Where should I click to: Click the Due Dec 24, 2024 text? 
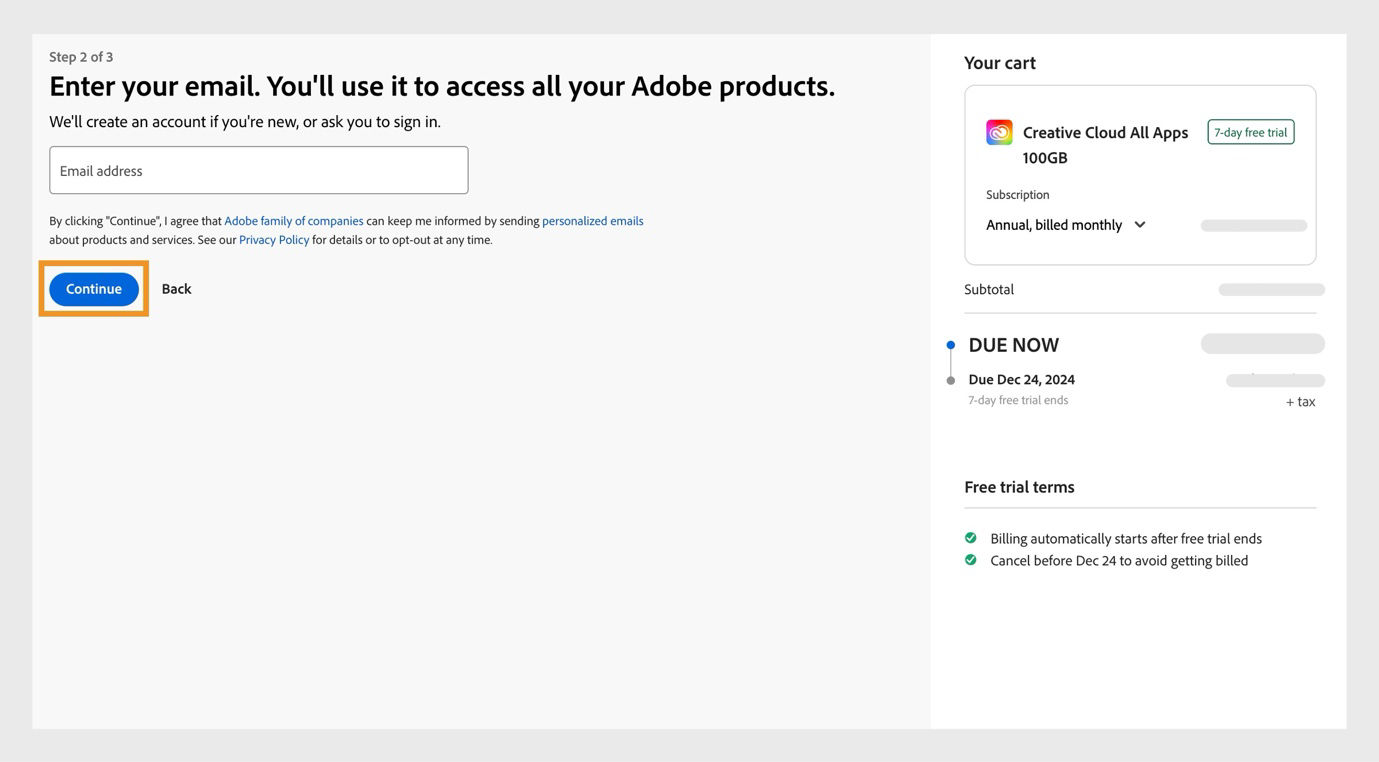[x=1022, y=380]
